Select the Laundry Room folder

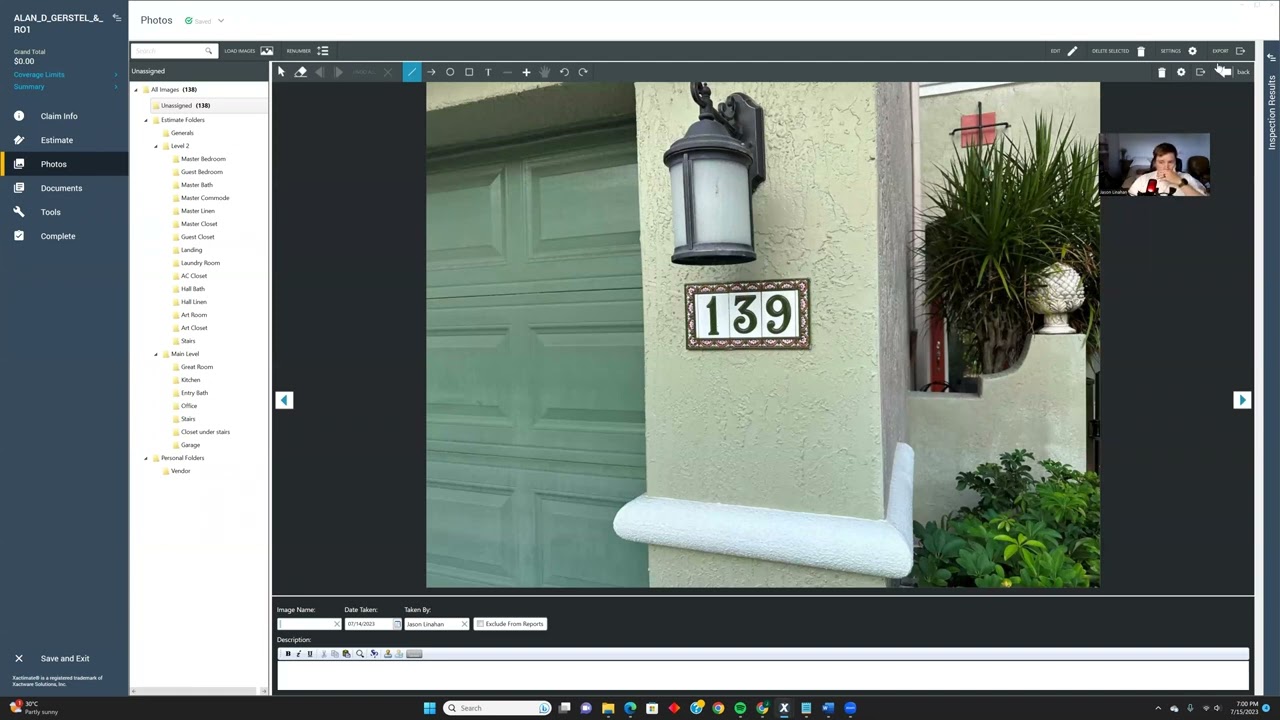[x=200, y=263]
